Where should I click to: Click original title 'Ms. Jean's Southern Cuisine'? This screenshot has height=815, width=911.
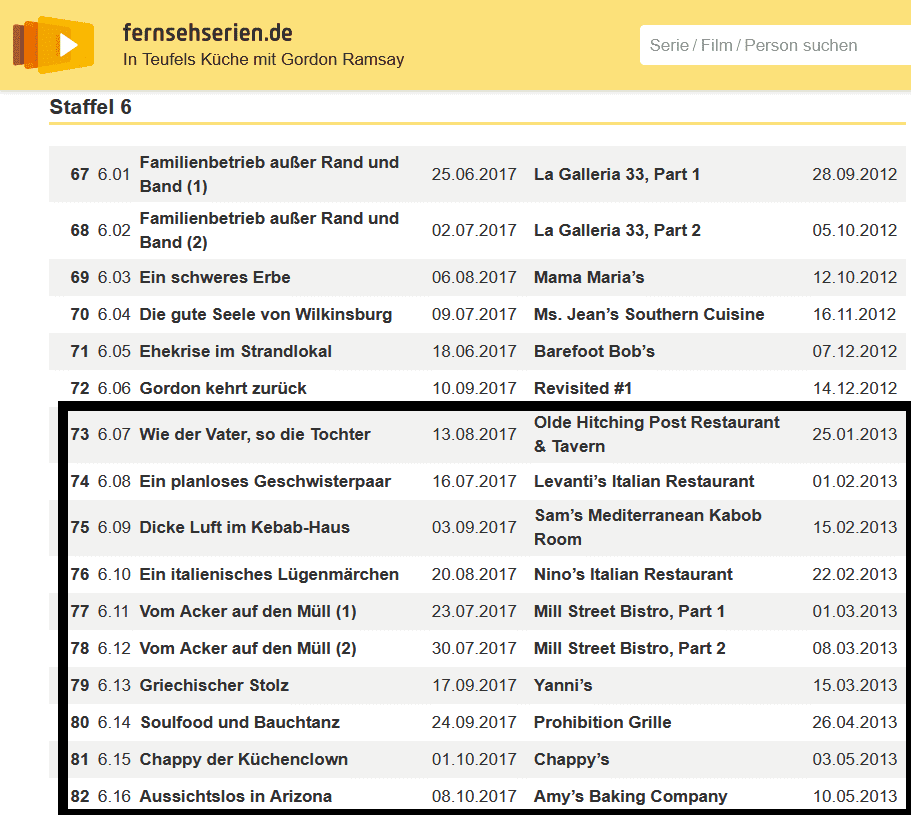649,314
